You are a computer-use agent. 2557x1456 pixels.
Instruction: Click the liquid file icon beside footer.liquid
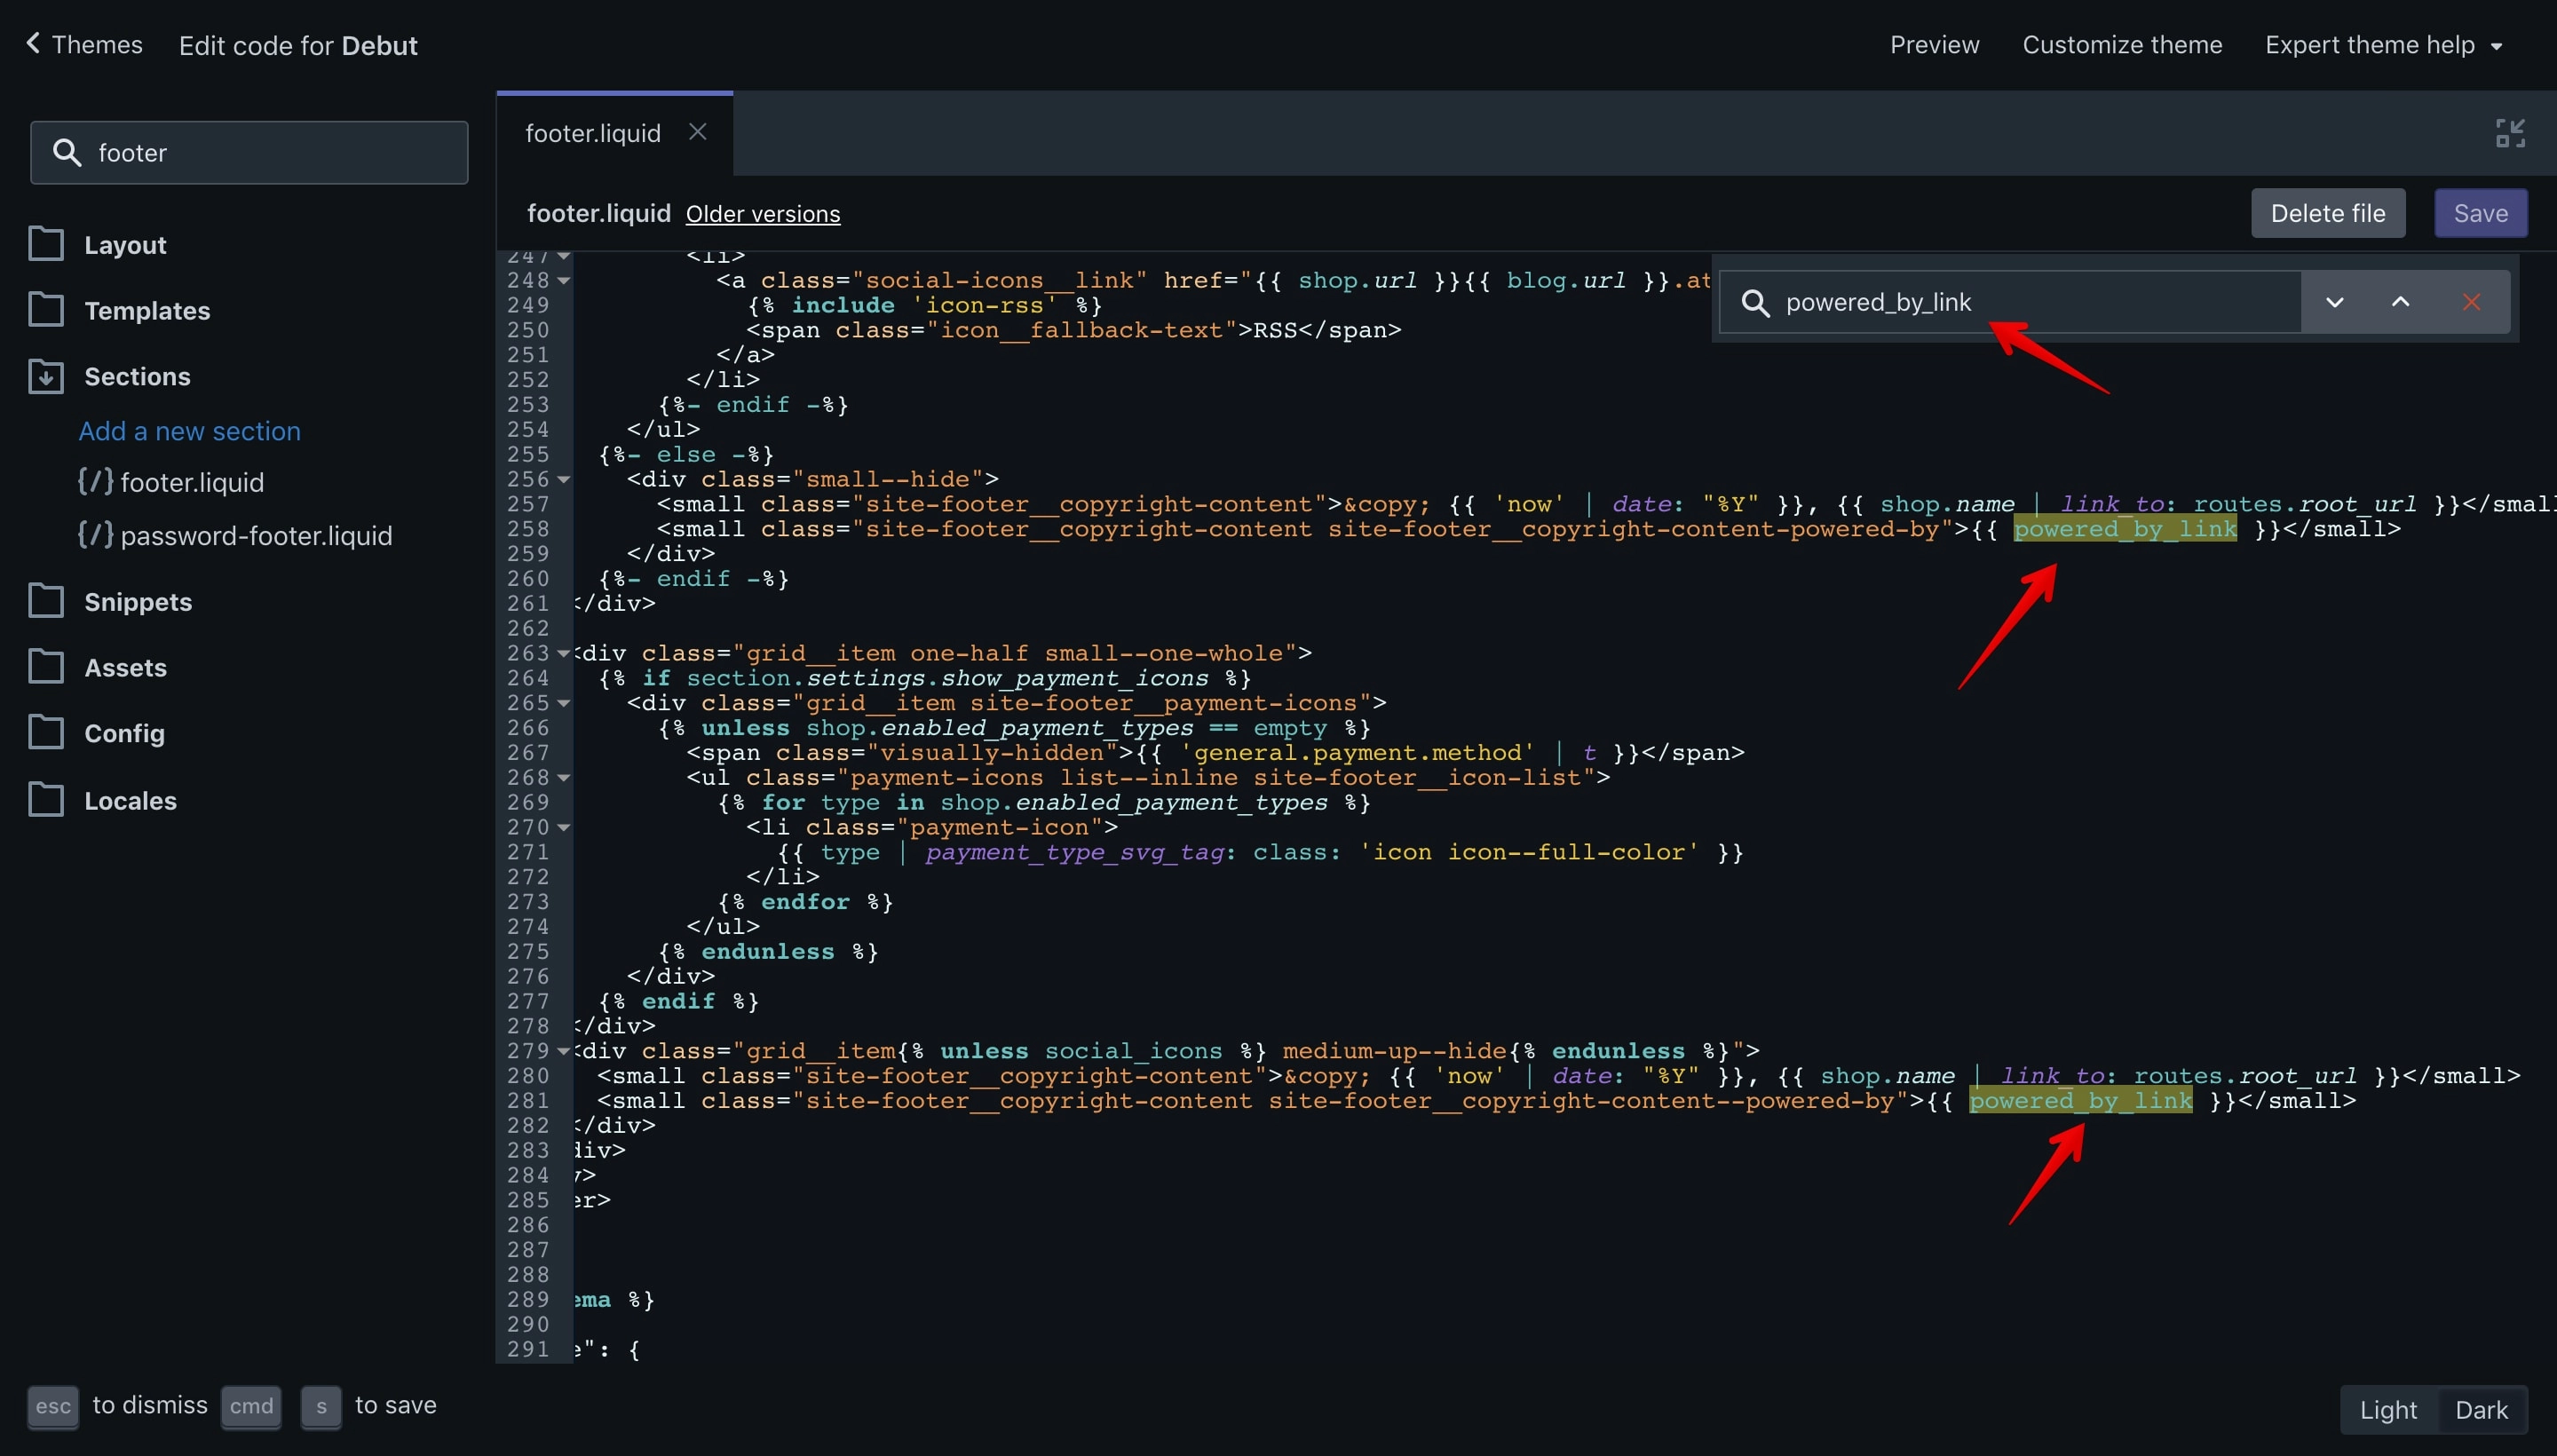[96, 481]
